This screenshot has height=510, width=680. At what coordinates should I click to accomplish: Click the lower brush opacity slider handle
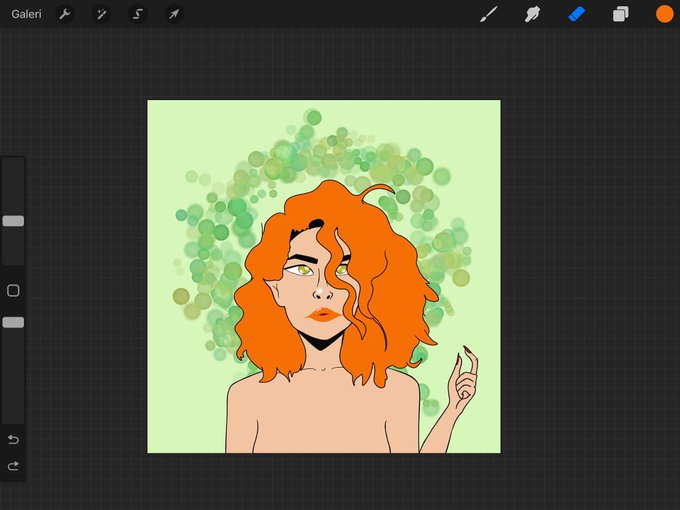(x=13, y=322)
